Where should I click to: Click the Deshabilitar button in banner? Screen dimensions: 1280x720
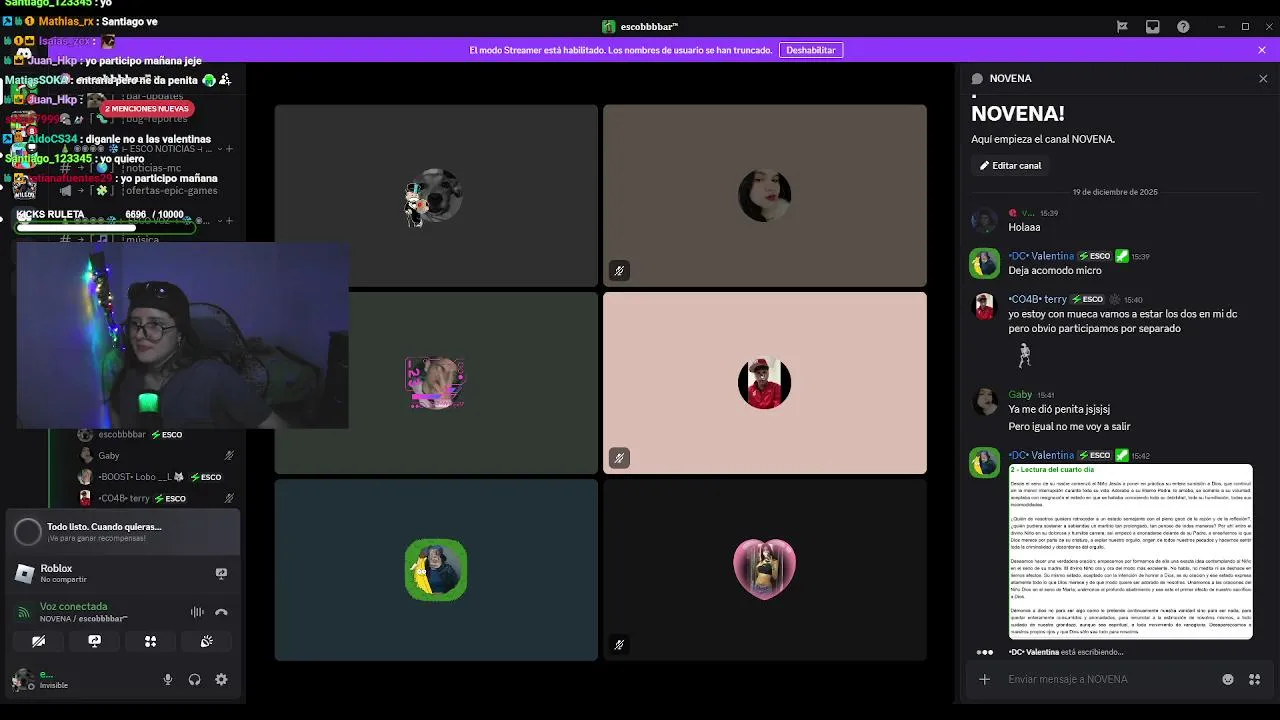811,50
